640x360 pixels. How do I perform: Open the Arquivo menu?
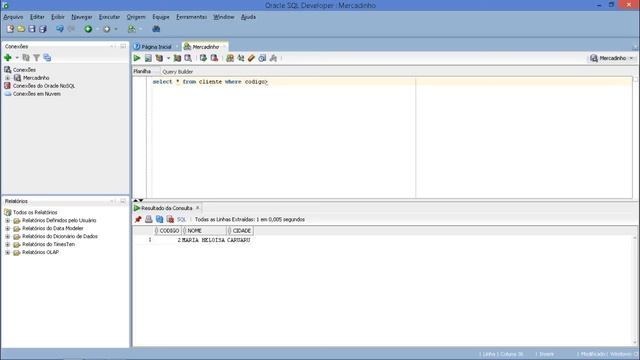tap(13, 17)
